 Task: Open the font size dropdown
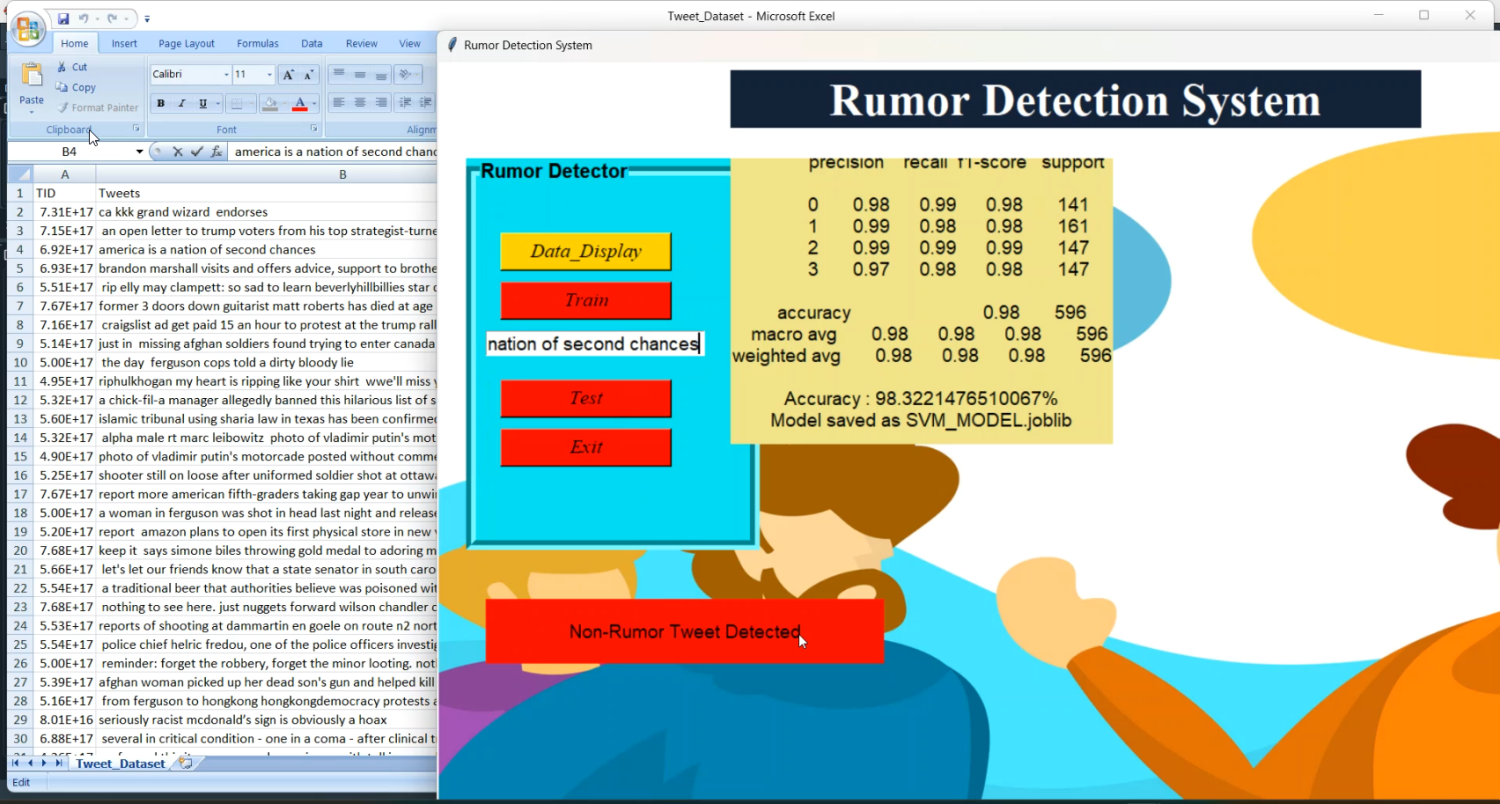[269, 74]
